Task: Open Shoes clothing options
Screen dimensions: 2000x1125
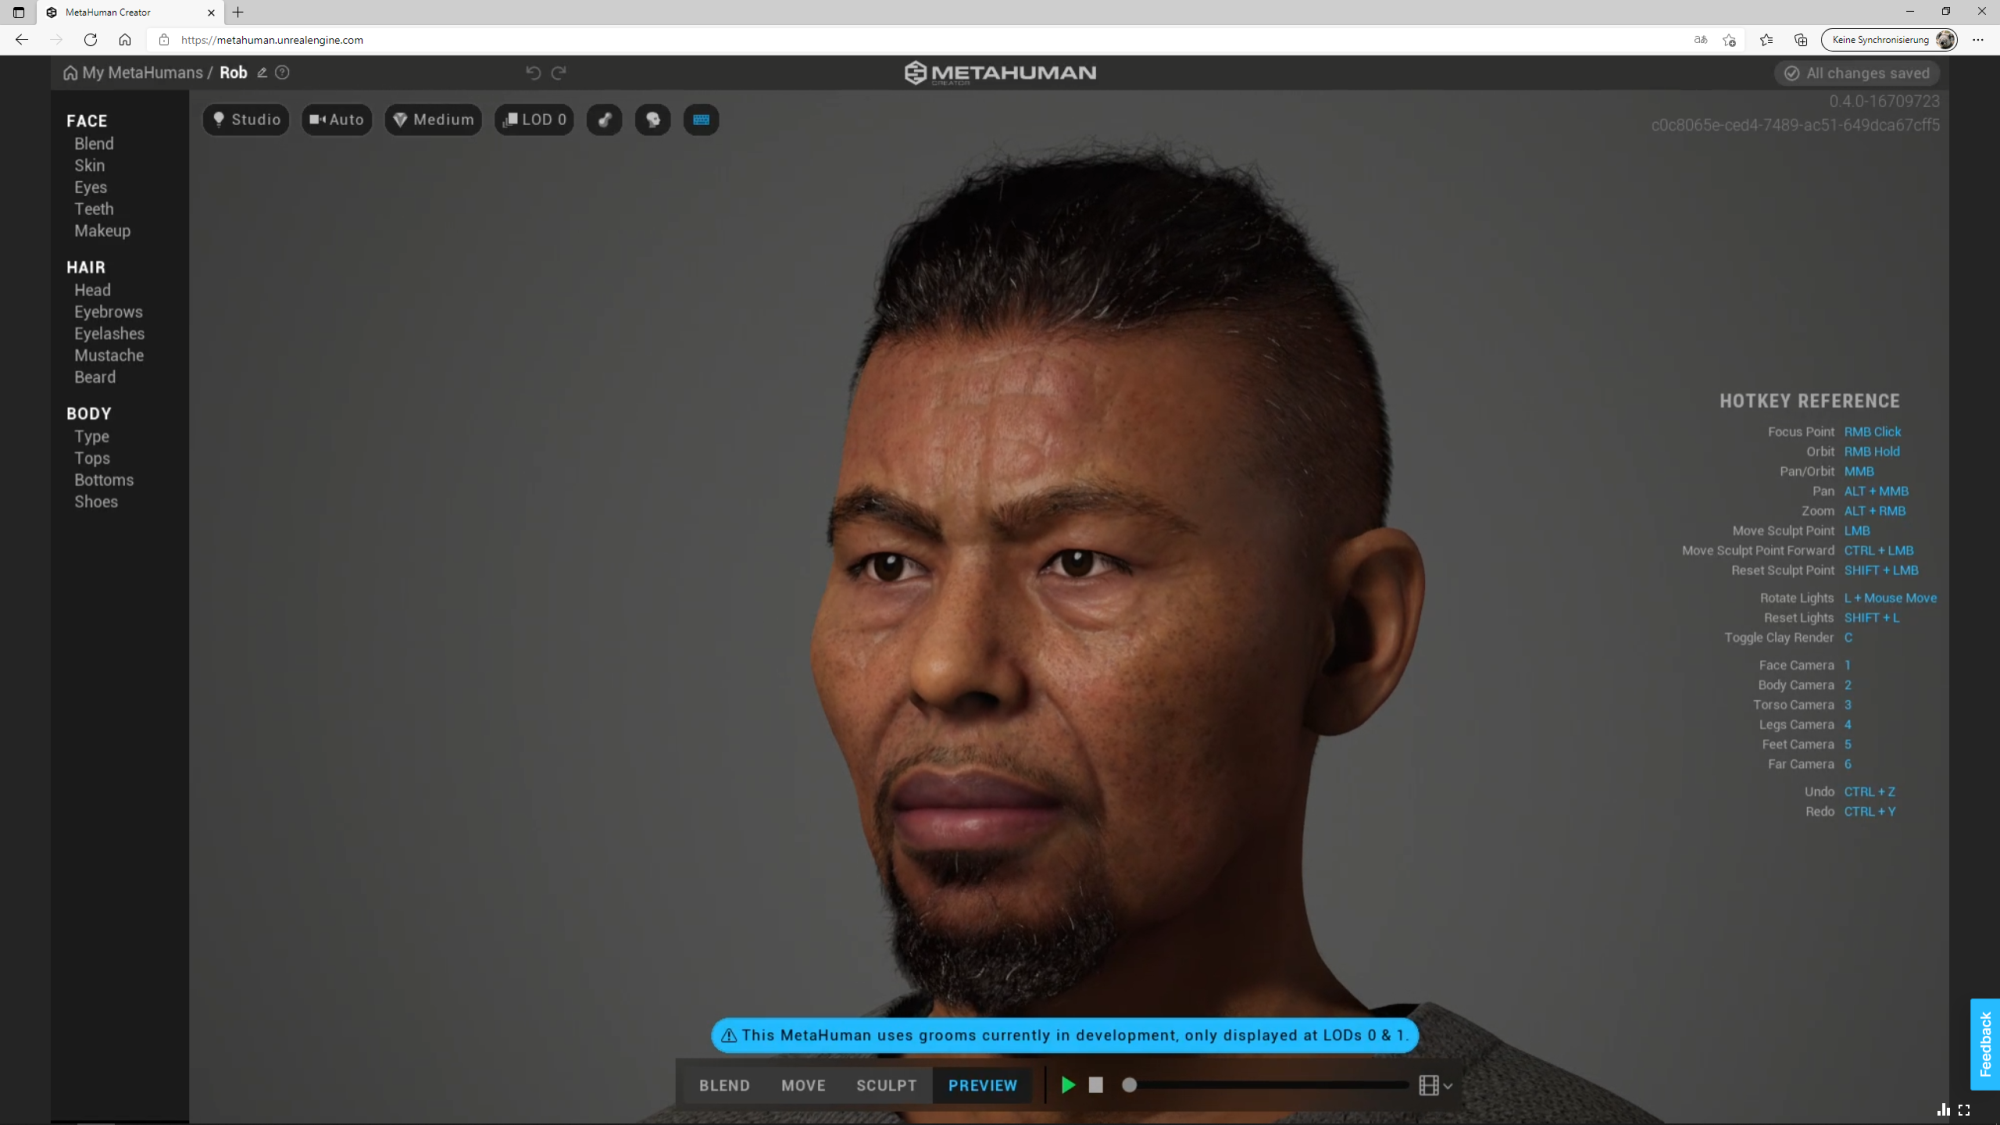Action: [96, 502]
